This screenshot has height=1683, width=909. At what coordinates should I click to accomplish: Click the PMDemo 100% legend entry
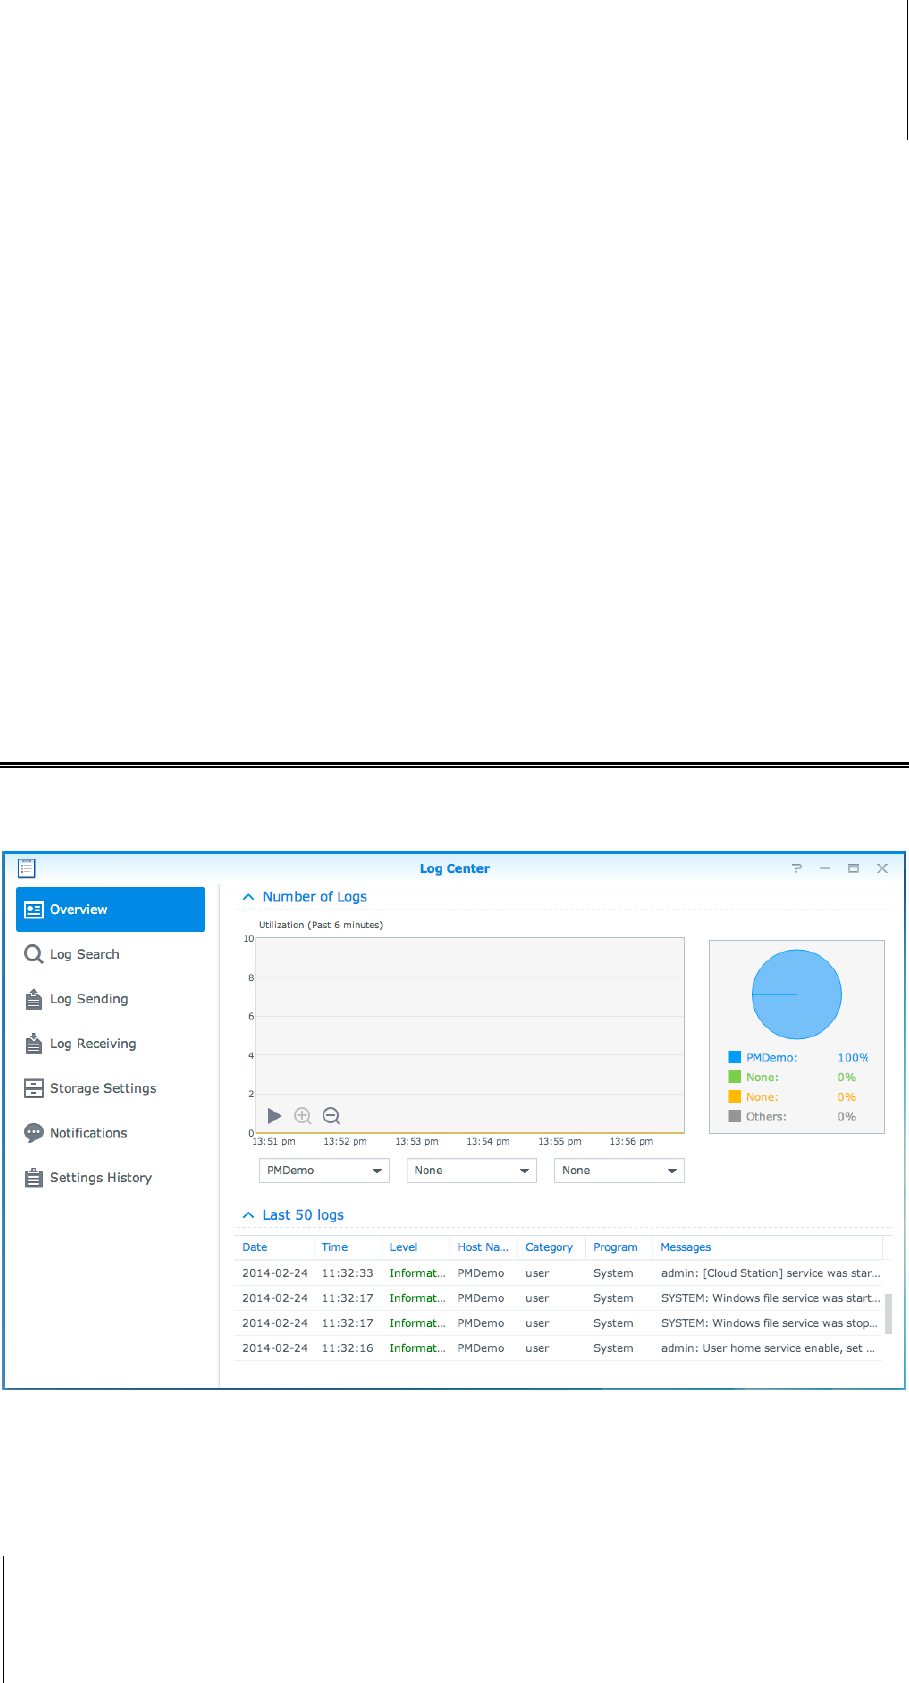(x=799, y=1057)
